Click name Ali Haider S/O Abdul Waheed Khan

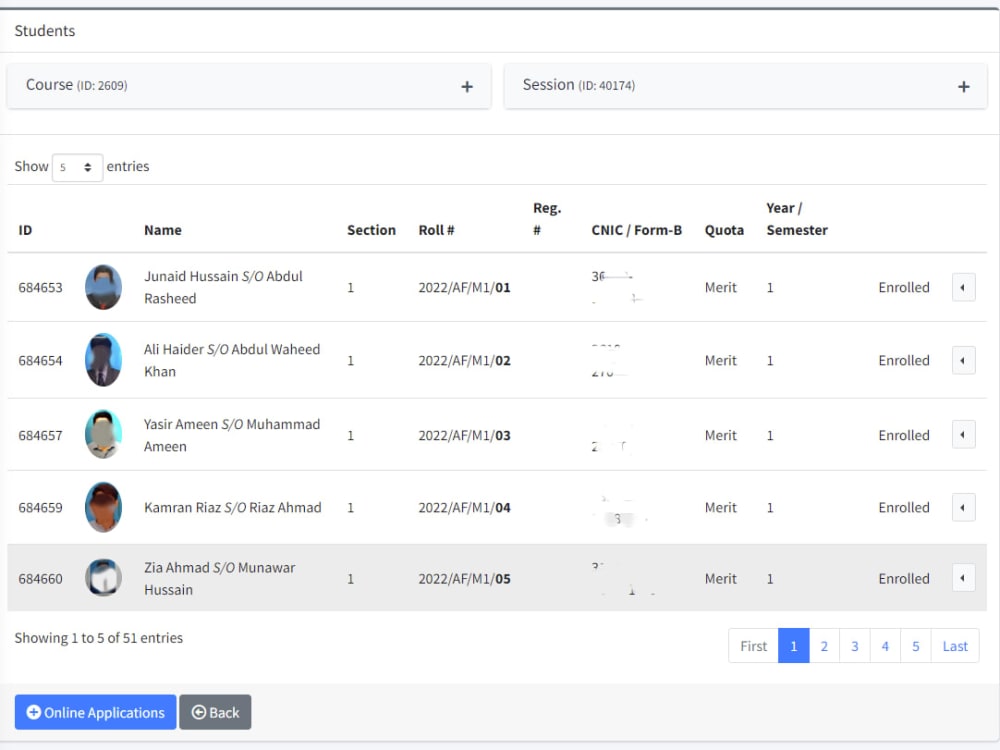coord(232,360)
